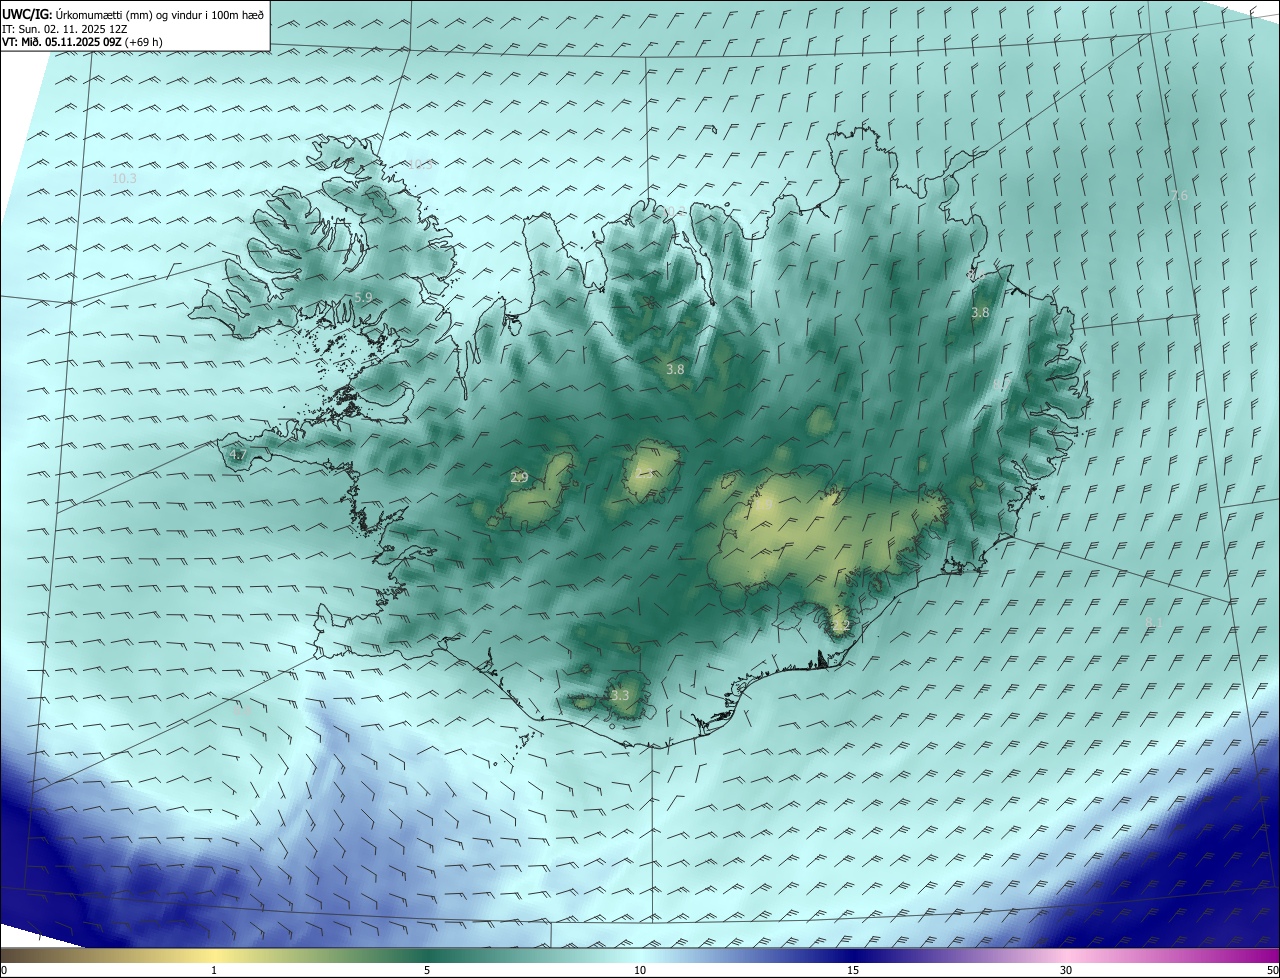Click the 30 tick label on the color scale
The height and width of the screenshot is (978, 1280).
1066,970
